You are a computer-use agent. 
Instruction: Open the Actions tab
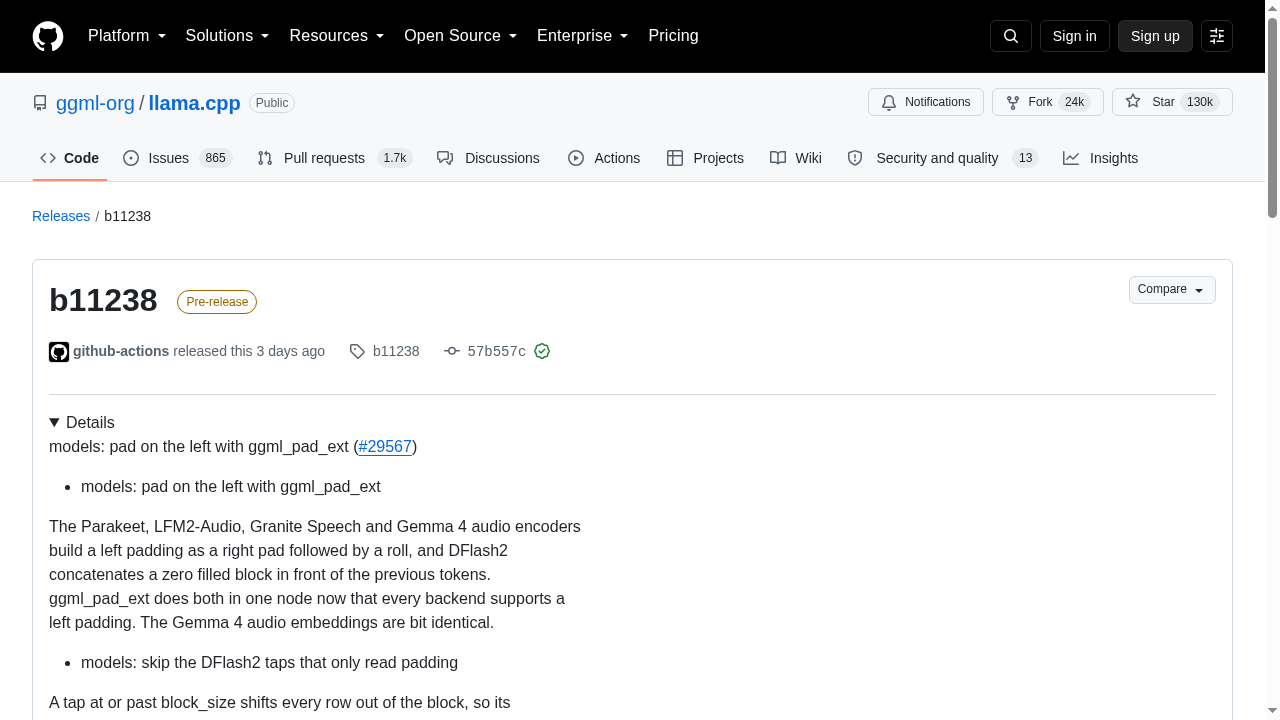pyautogui.click(x=604, y=158)
